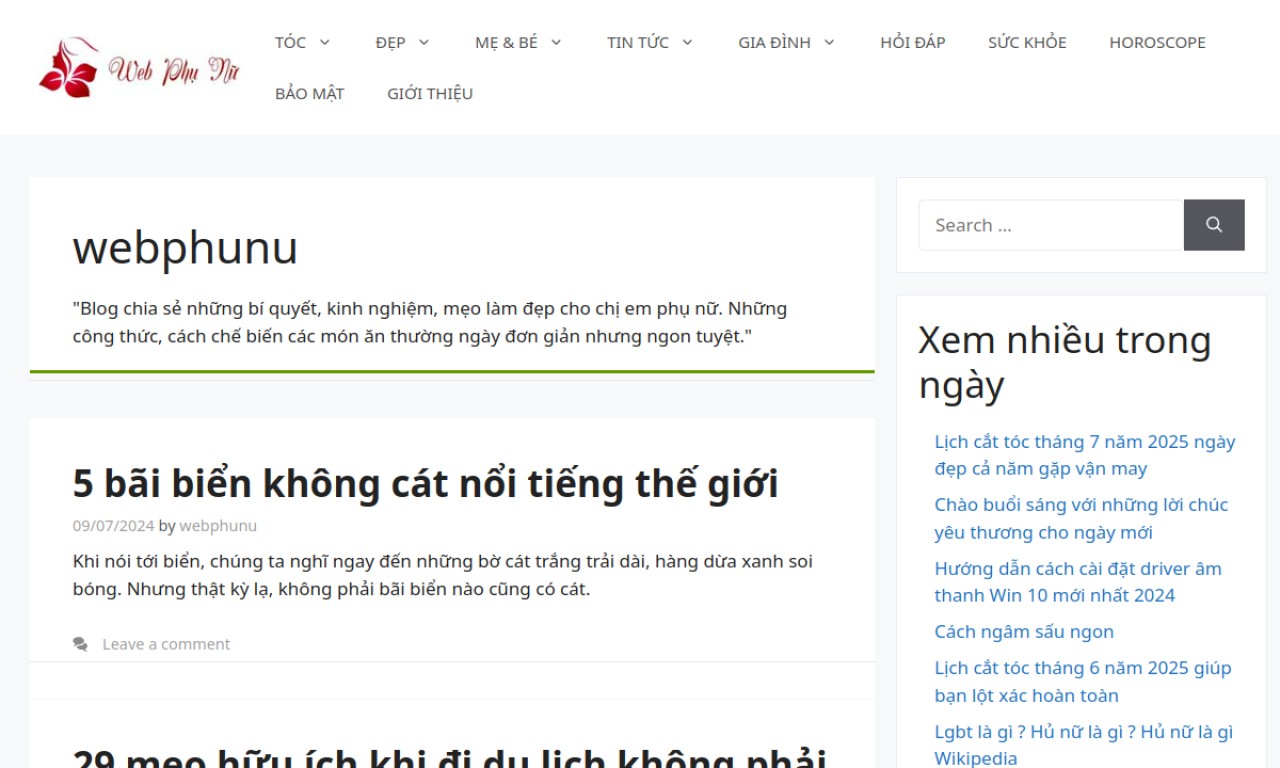Open the ĐẸP menu item

click(x=390, y=42)
